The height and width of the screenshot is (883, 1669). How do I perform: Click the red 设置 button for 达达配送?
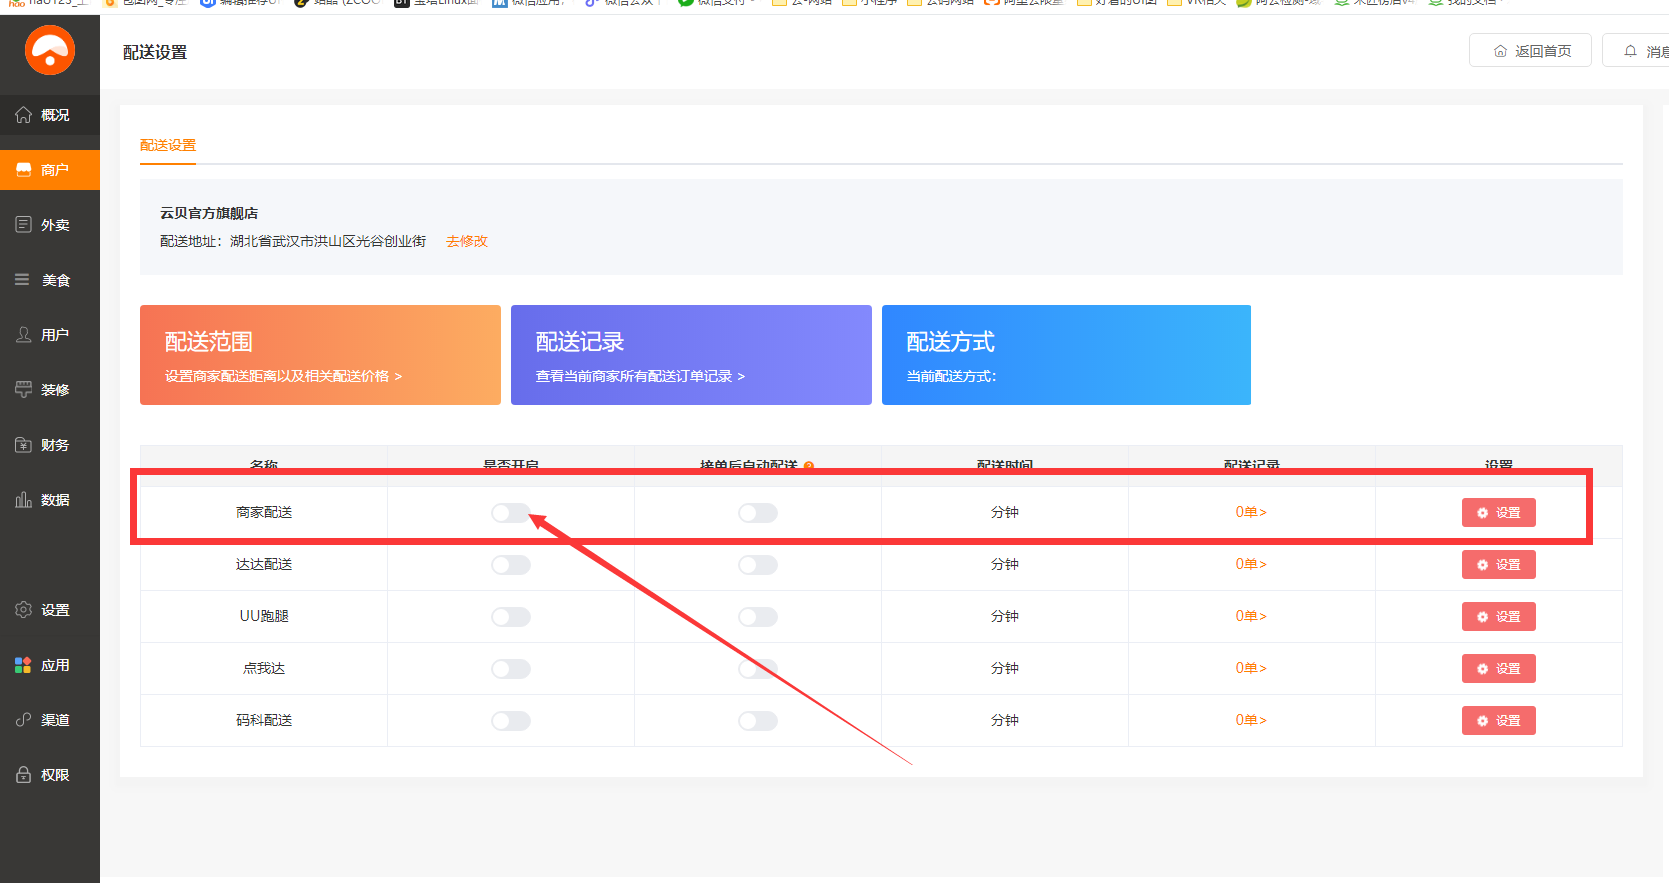point(1499,565)
